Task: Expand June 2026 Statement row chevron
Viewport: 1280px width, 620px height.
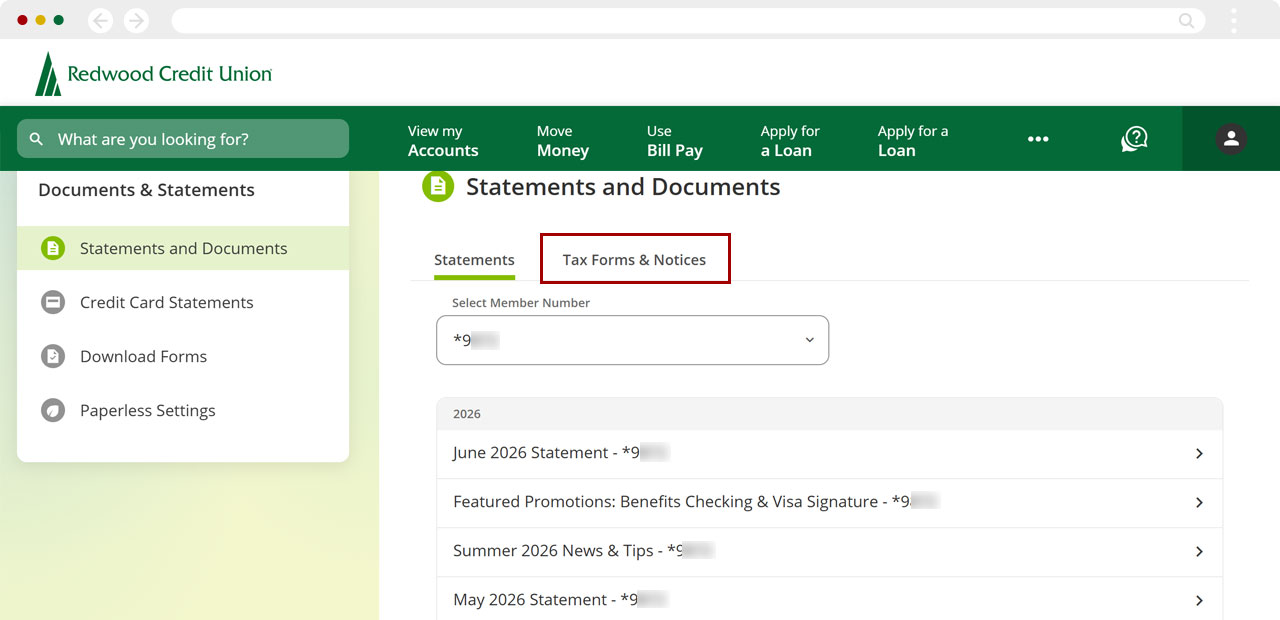Action: point(1199,454)
